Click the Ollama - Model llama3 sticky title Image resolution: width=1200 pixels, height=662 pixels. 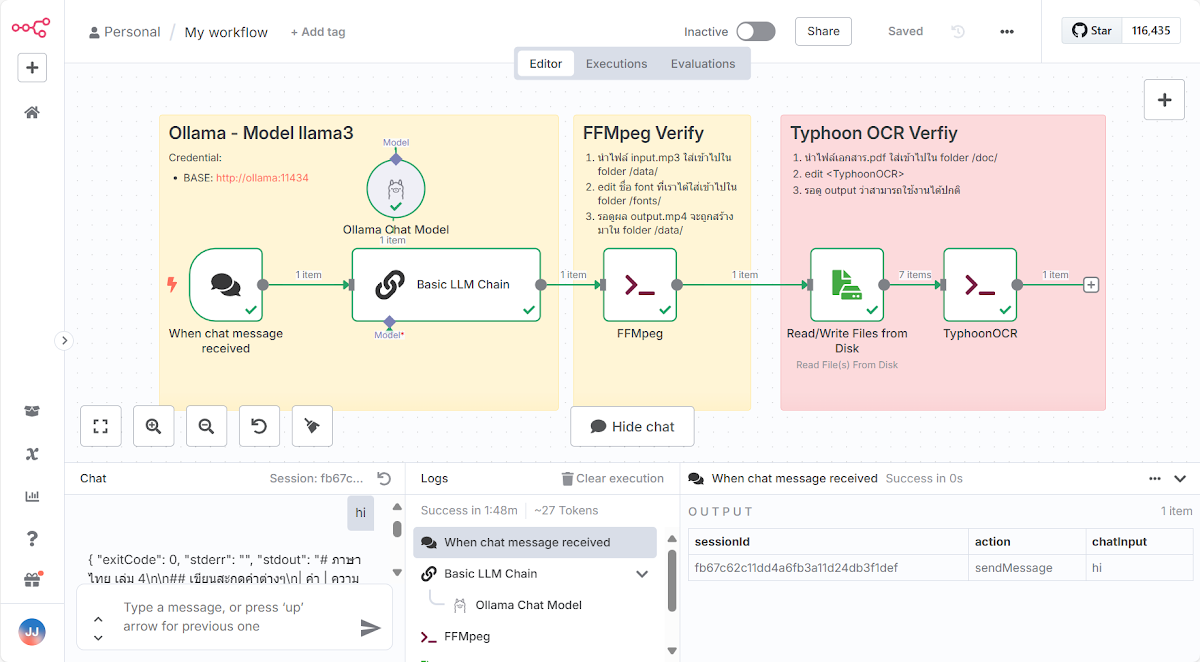click(x=261, y=133)
